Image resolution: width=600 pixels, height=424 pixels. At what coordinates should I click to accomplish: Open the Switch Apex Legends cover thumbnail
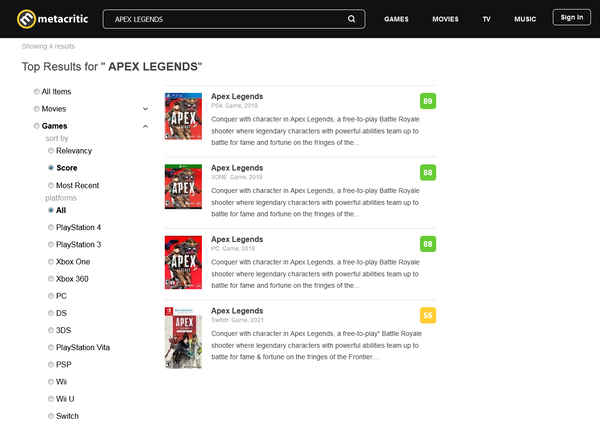(183, 338)
